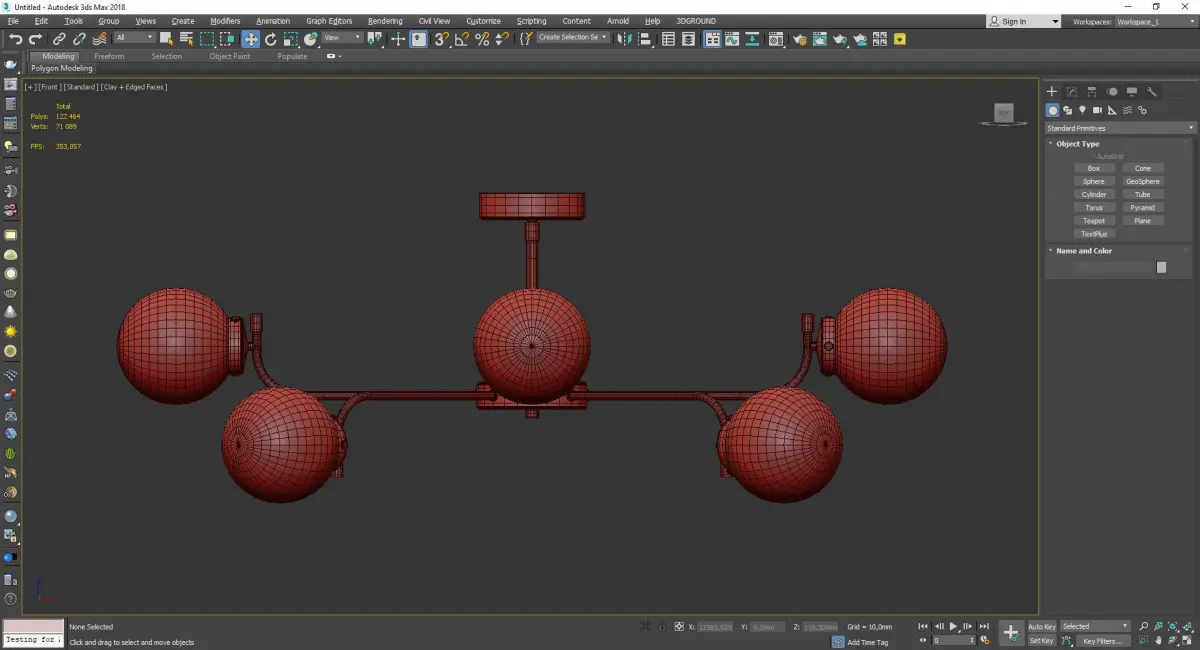Image resolution: width=1200 pixels, height=650 pixels.
Task: Open the selection filter All dropdown
Action: pyautogui.click(x=134, y=38)
